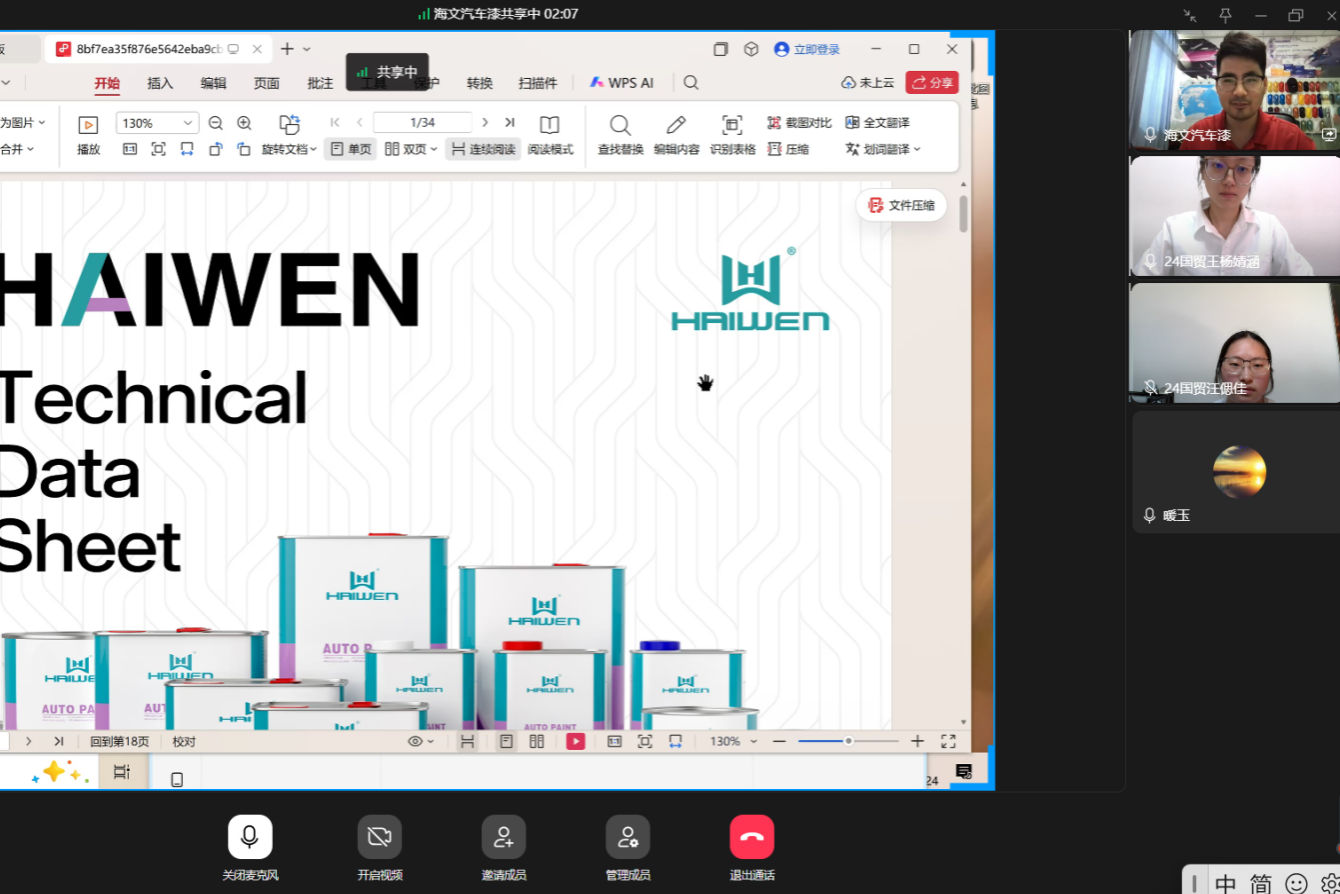Open 阅读模式 book icon
Screen dimensions: 1340x894
(x=549, y=125)
